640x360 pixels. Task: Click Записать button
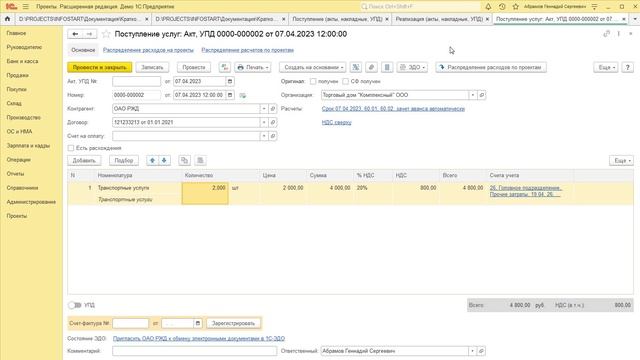pyautogui.click(x=152, y=67)
